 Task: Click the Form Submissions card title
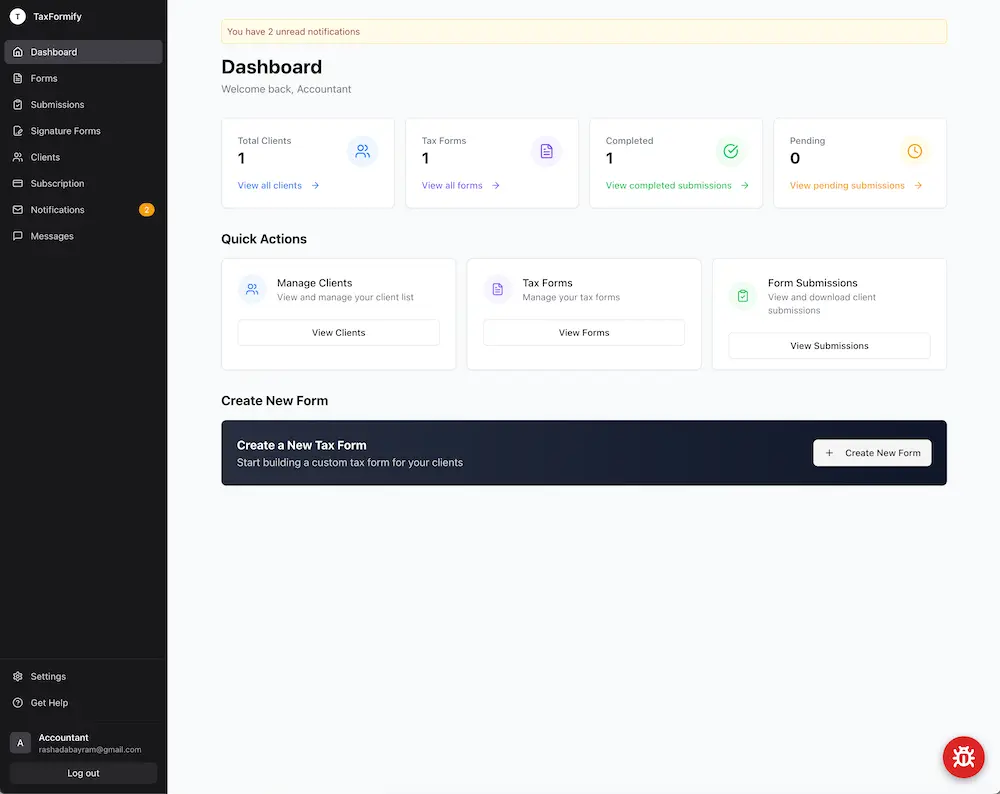point(812,283)
